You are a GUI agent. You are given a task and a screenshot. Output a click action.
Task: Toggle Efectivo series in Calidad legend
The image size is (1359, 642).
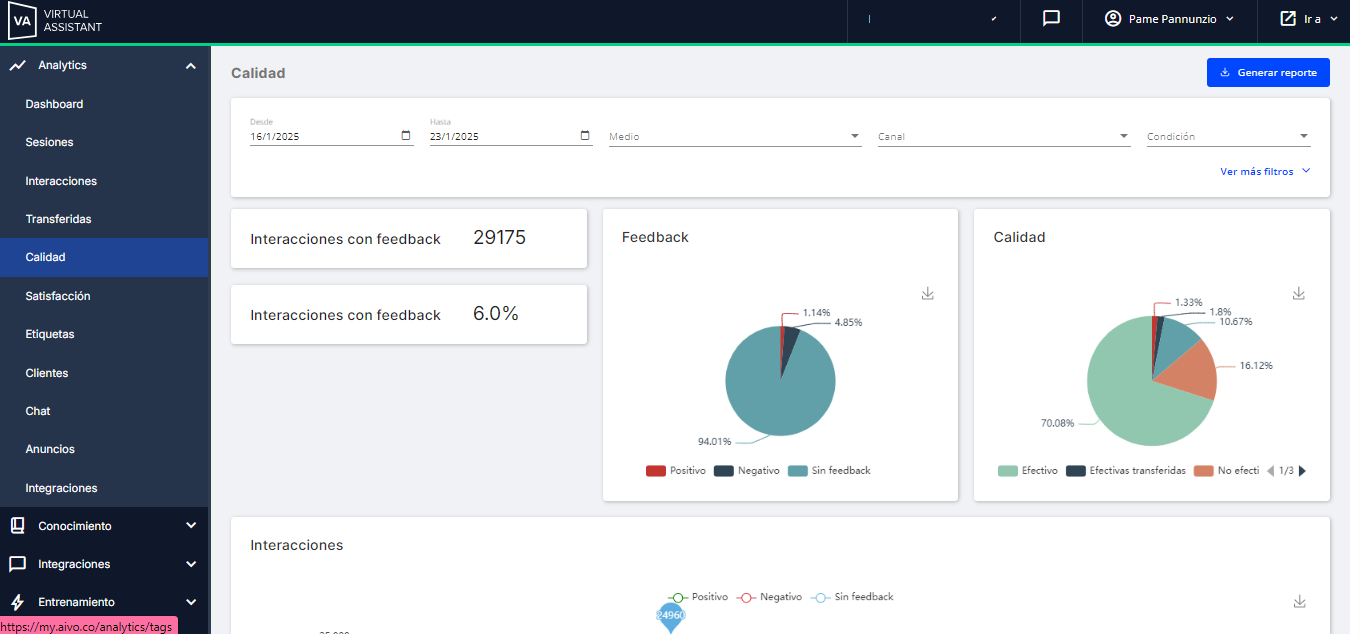pyautogui.click(x=1028, y=471)
